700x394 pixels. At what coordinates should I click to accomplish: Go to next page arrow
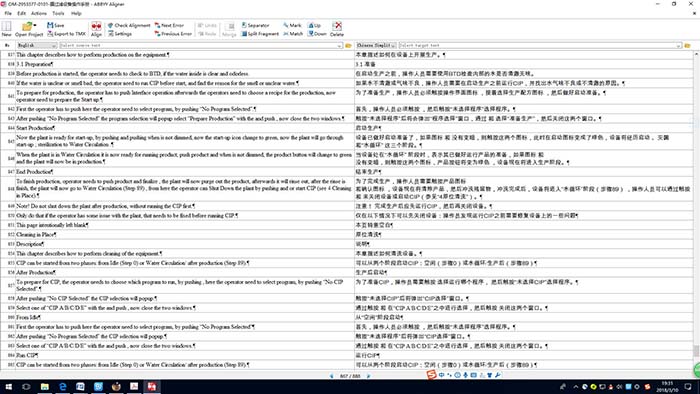(x=368, y=376)
